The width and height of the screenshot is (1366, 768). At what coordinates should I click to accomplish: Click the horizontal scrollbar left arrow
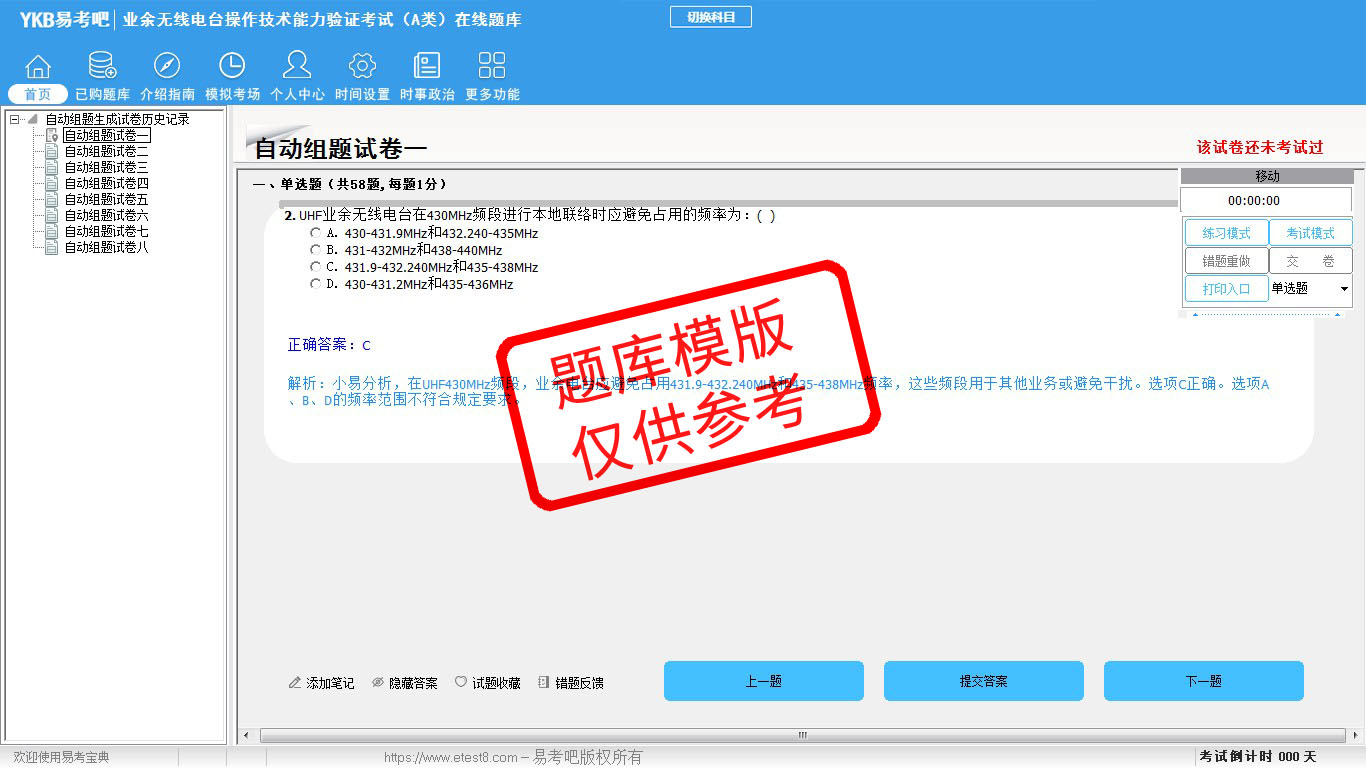(x=247, y=736)
